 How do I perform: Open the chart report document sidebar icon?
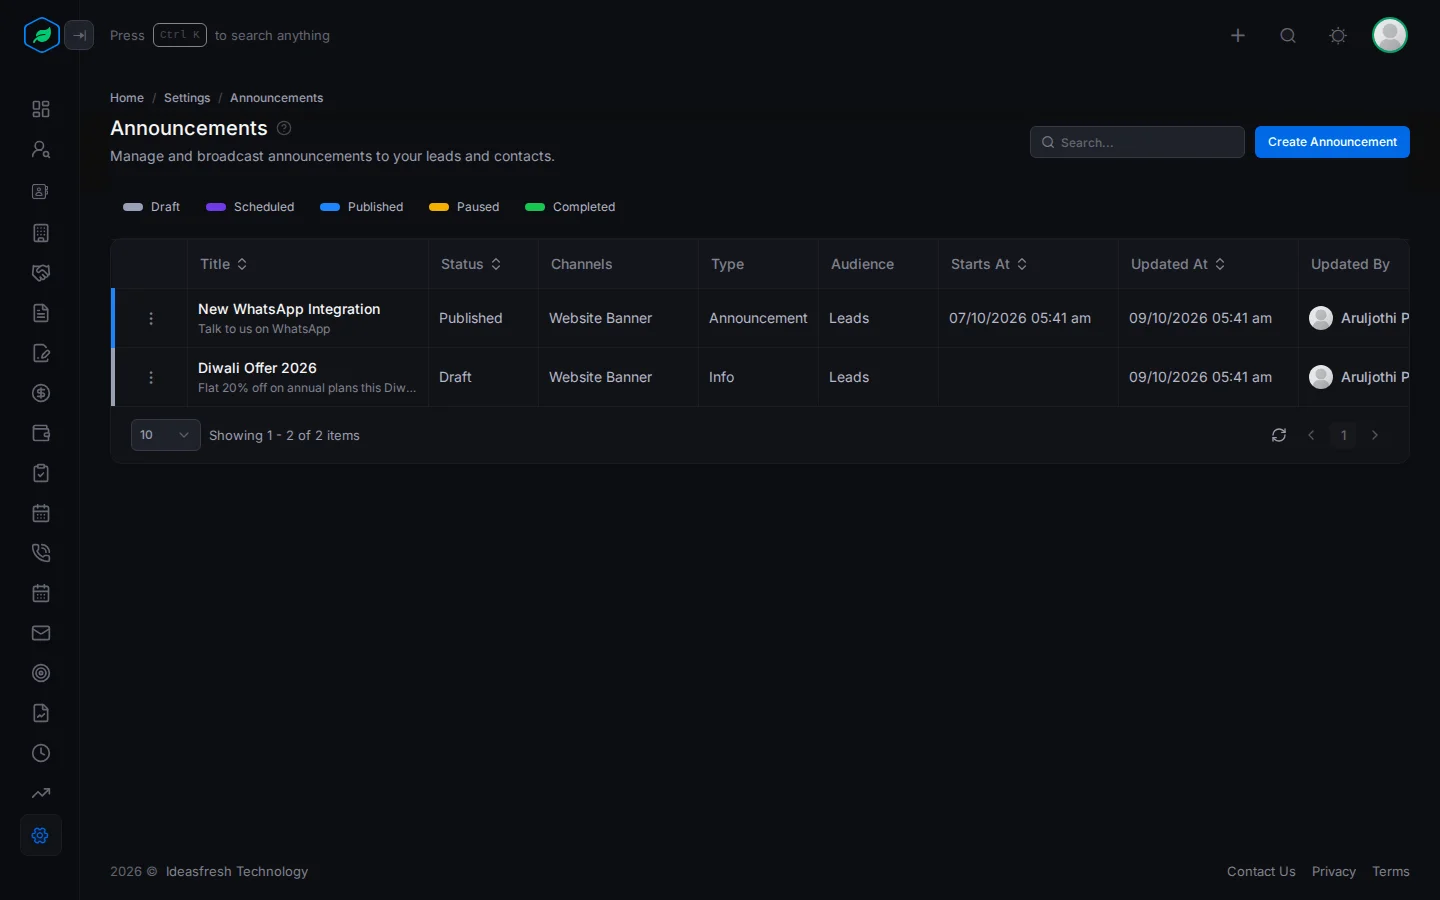[x=41, y=713]
